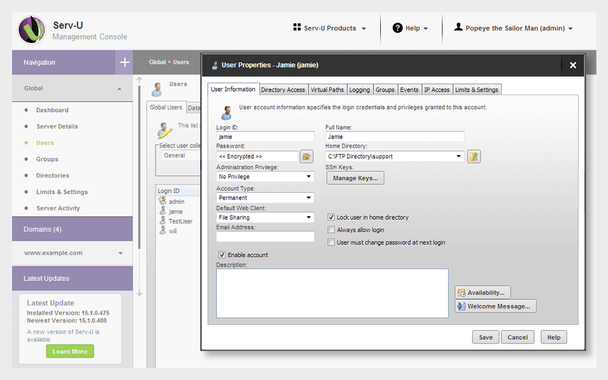Screen dimensions: 608x380
Task: Open Server Activity in navigation
Action: coord(58,208)
